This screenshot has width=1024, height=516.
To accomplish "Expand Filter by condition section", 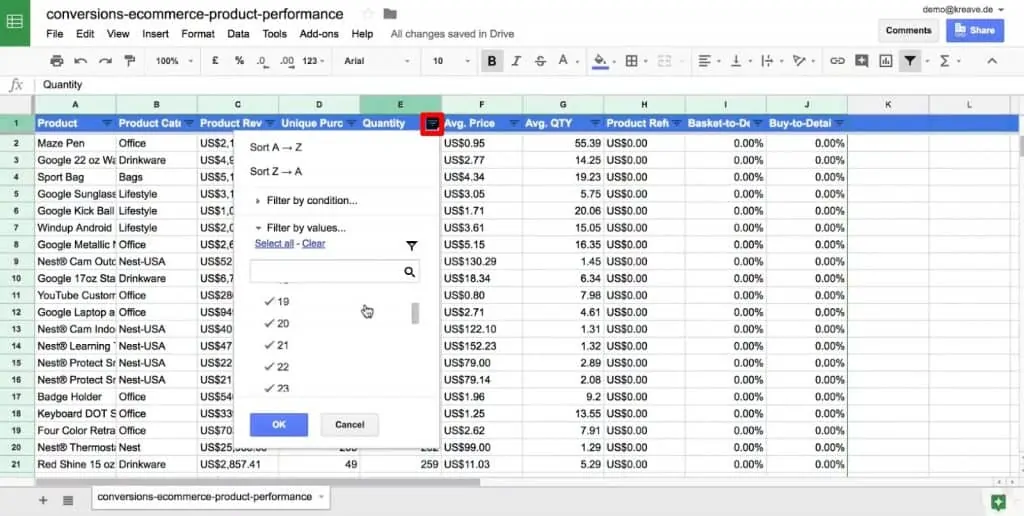I will point(306,201).
